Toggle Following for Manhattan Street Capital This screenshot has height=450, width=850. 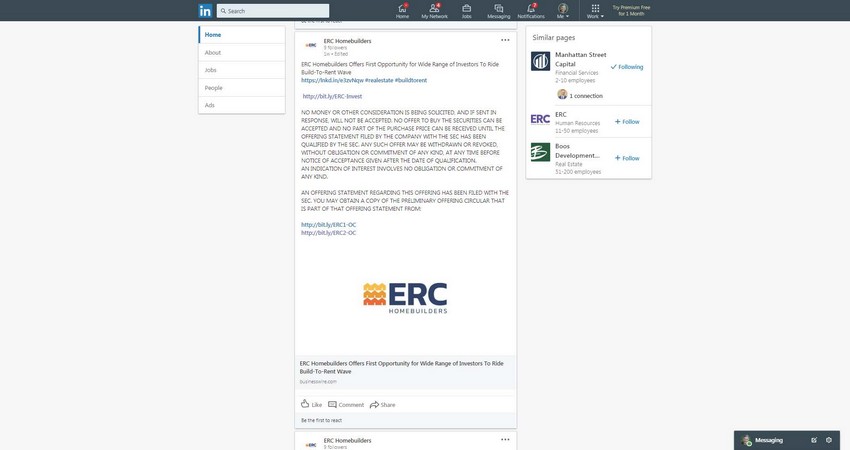627,67
